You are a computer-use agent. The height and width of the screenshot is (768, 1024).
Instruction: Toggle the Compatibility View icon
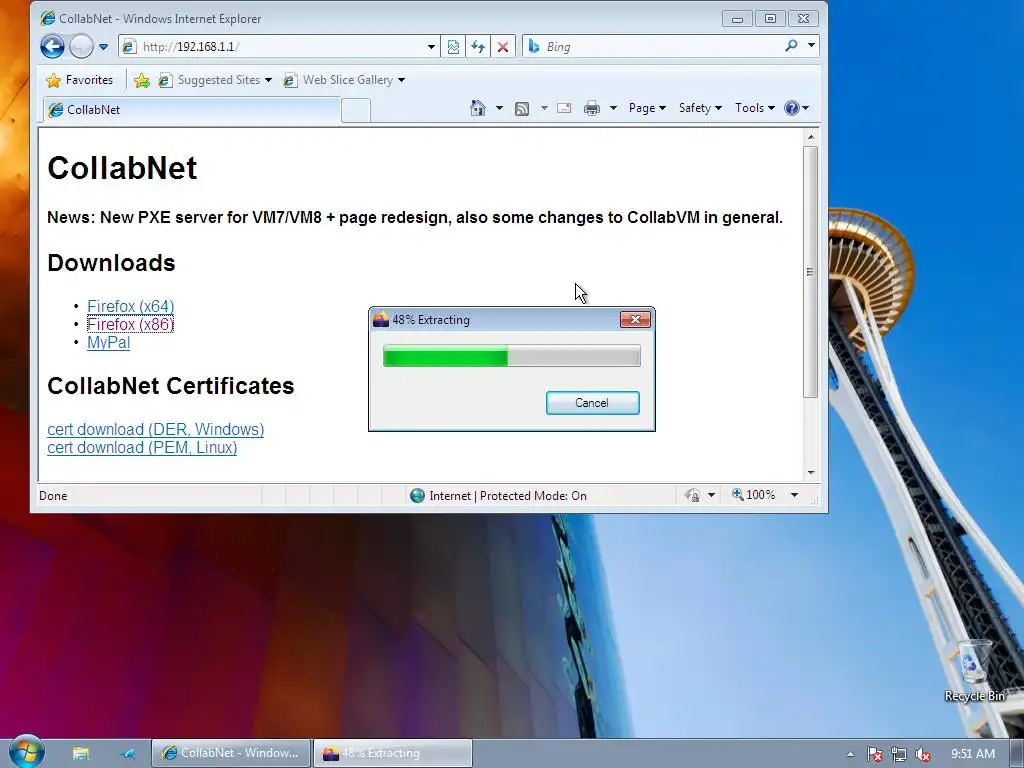[453, 47]
